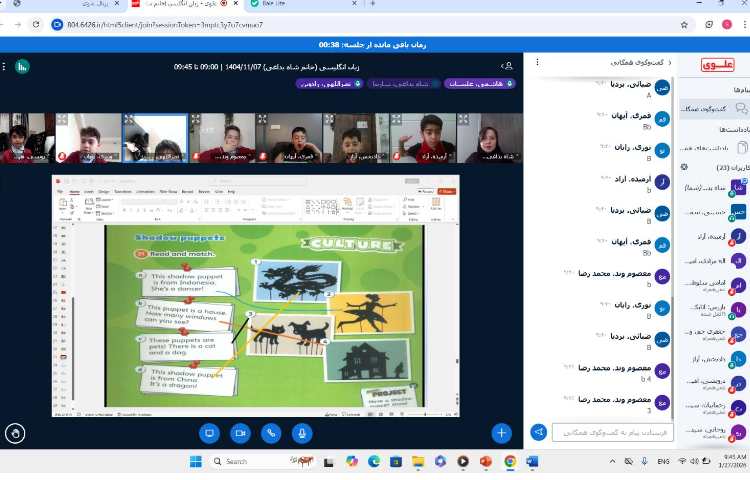Click the علوی logo

click(717, 65)
